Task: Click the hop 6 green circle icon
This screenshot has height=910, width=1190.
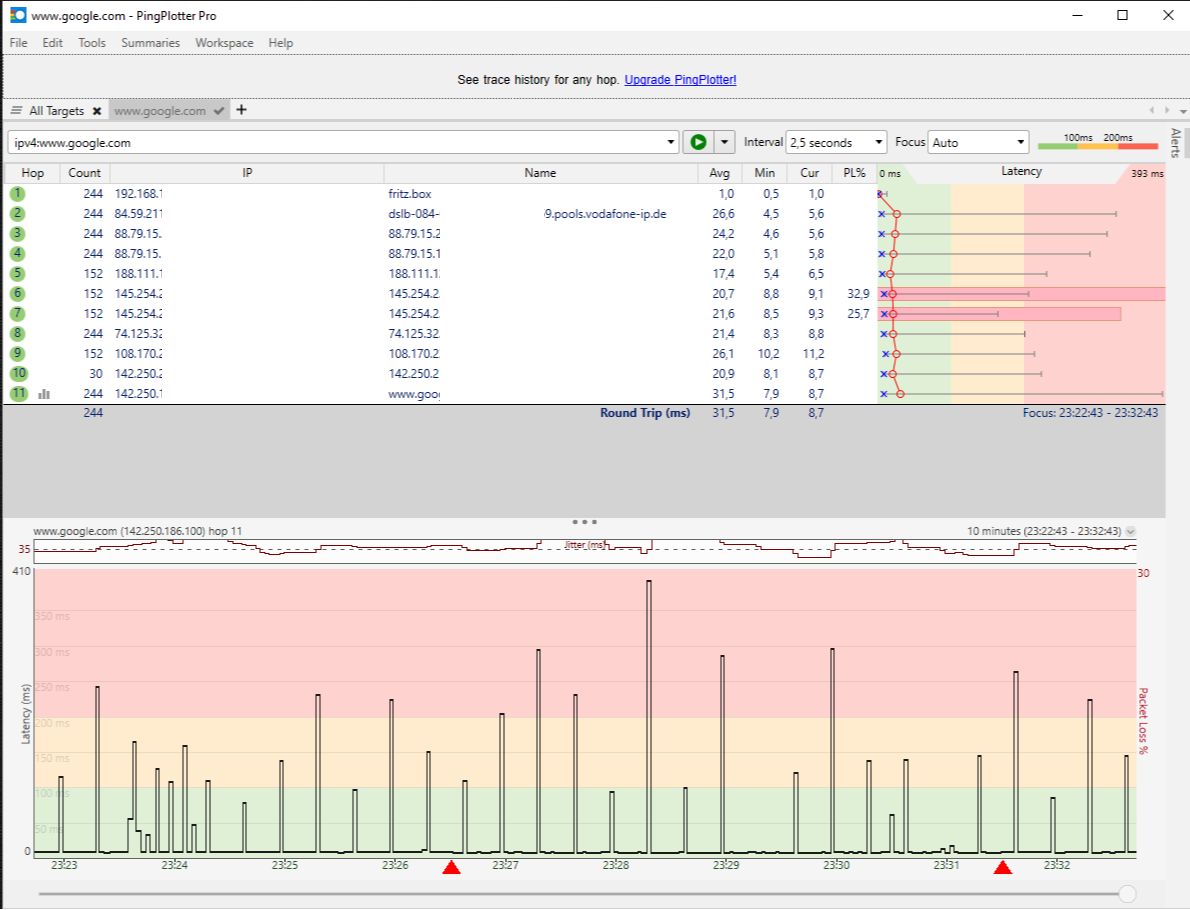Action: (x=17, y=294)
